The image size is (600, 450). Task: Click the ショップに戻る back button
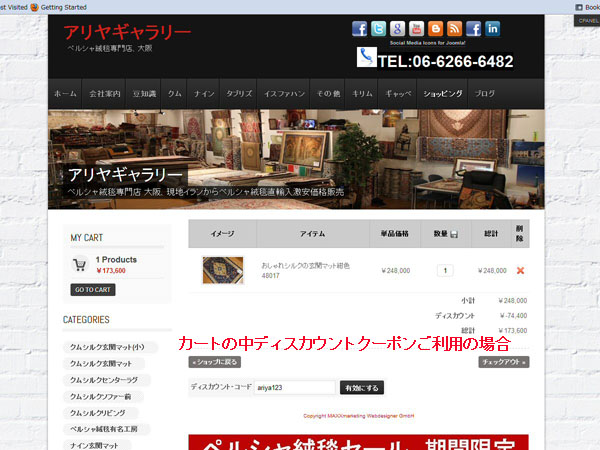[x=215, y=362]
